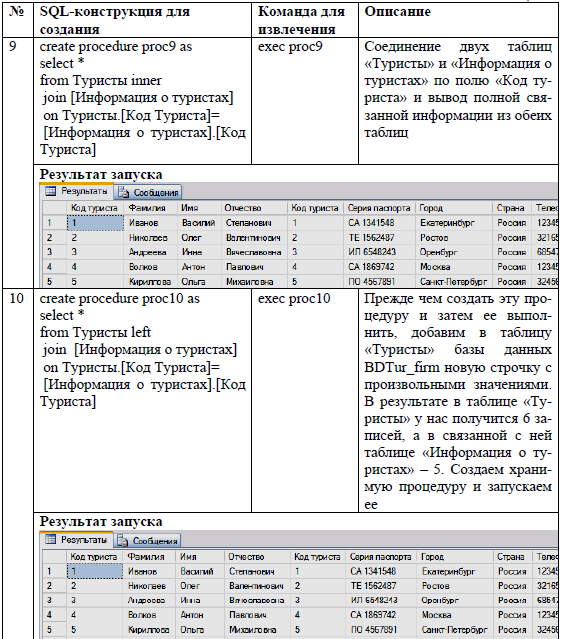The image size is (561, 639).
Task: Click Отчество column header in proc10 grid
Action: coord(257,557)
